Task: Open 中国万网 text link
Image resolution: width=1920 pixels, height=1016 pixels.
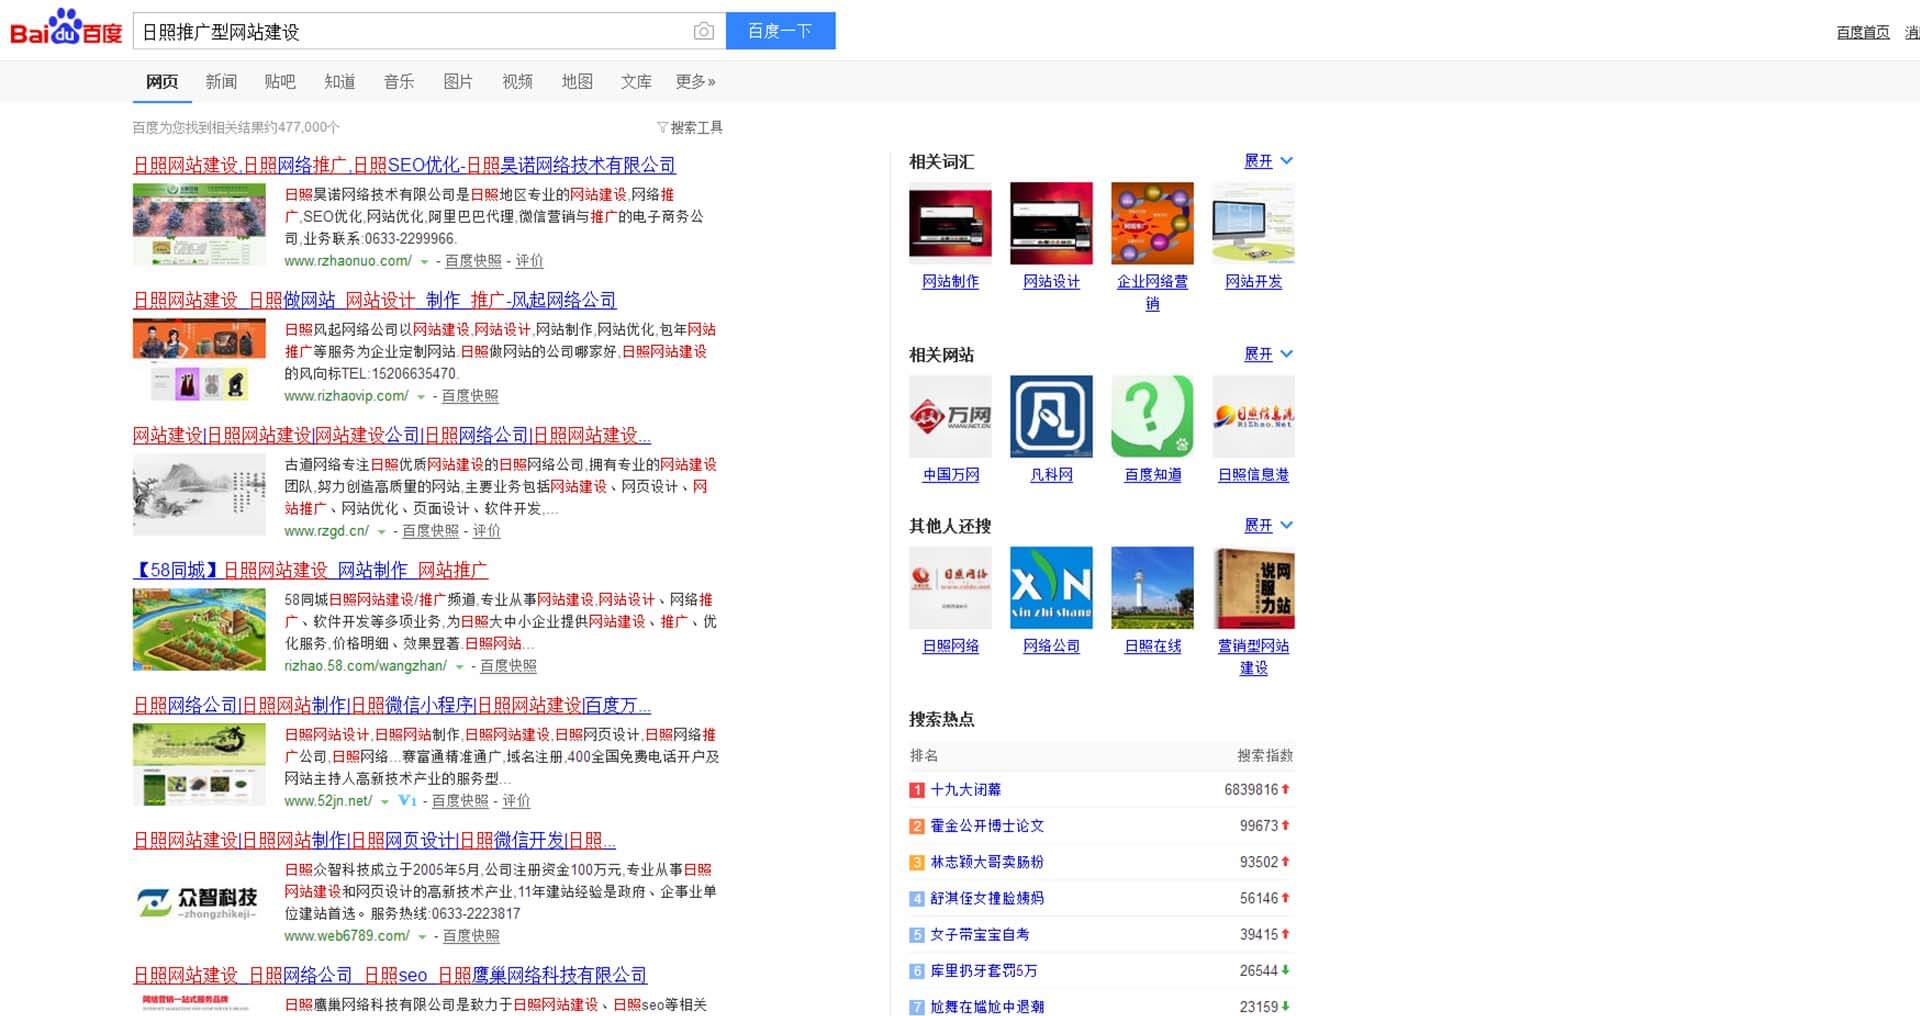Action: point(950,475)
